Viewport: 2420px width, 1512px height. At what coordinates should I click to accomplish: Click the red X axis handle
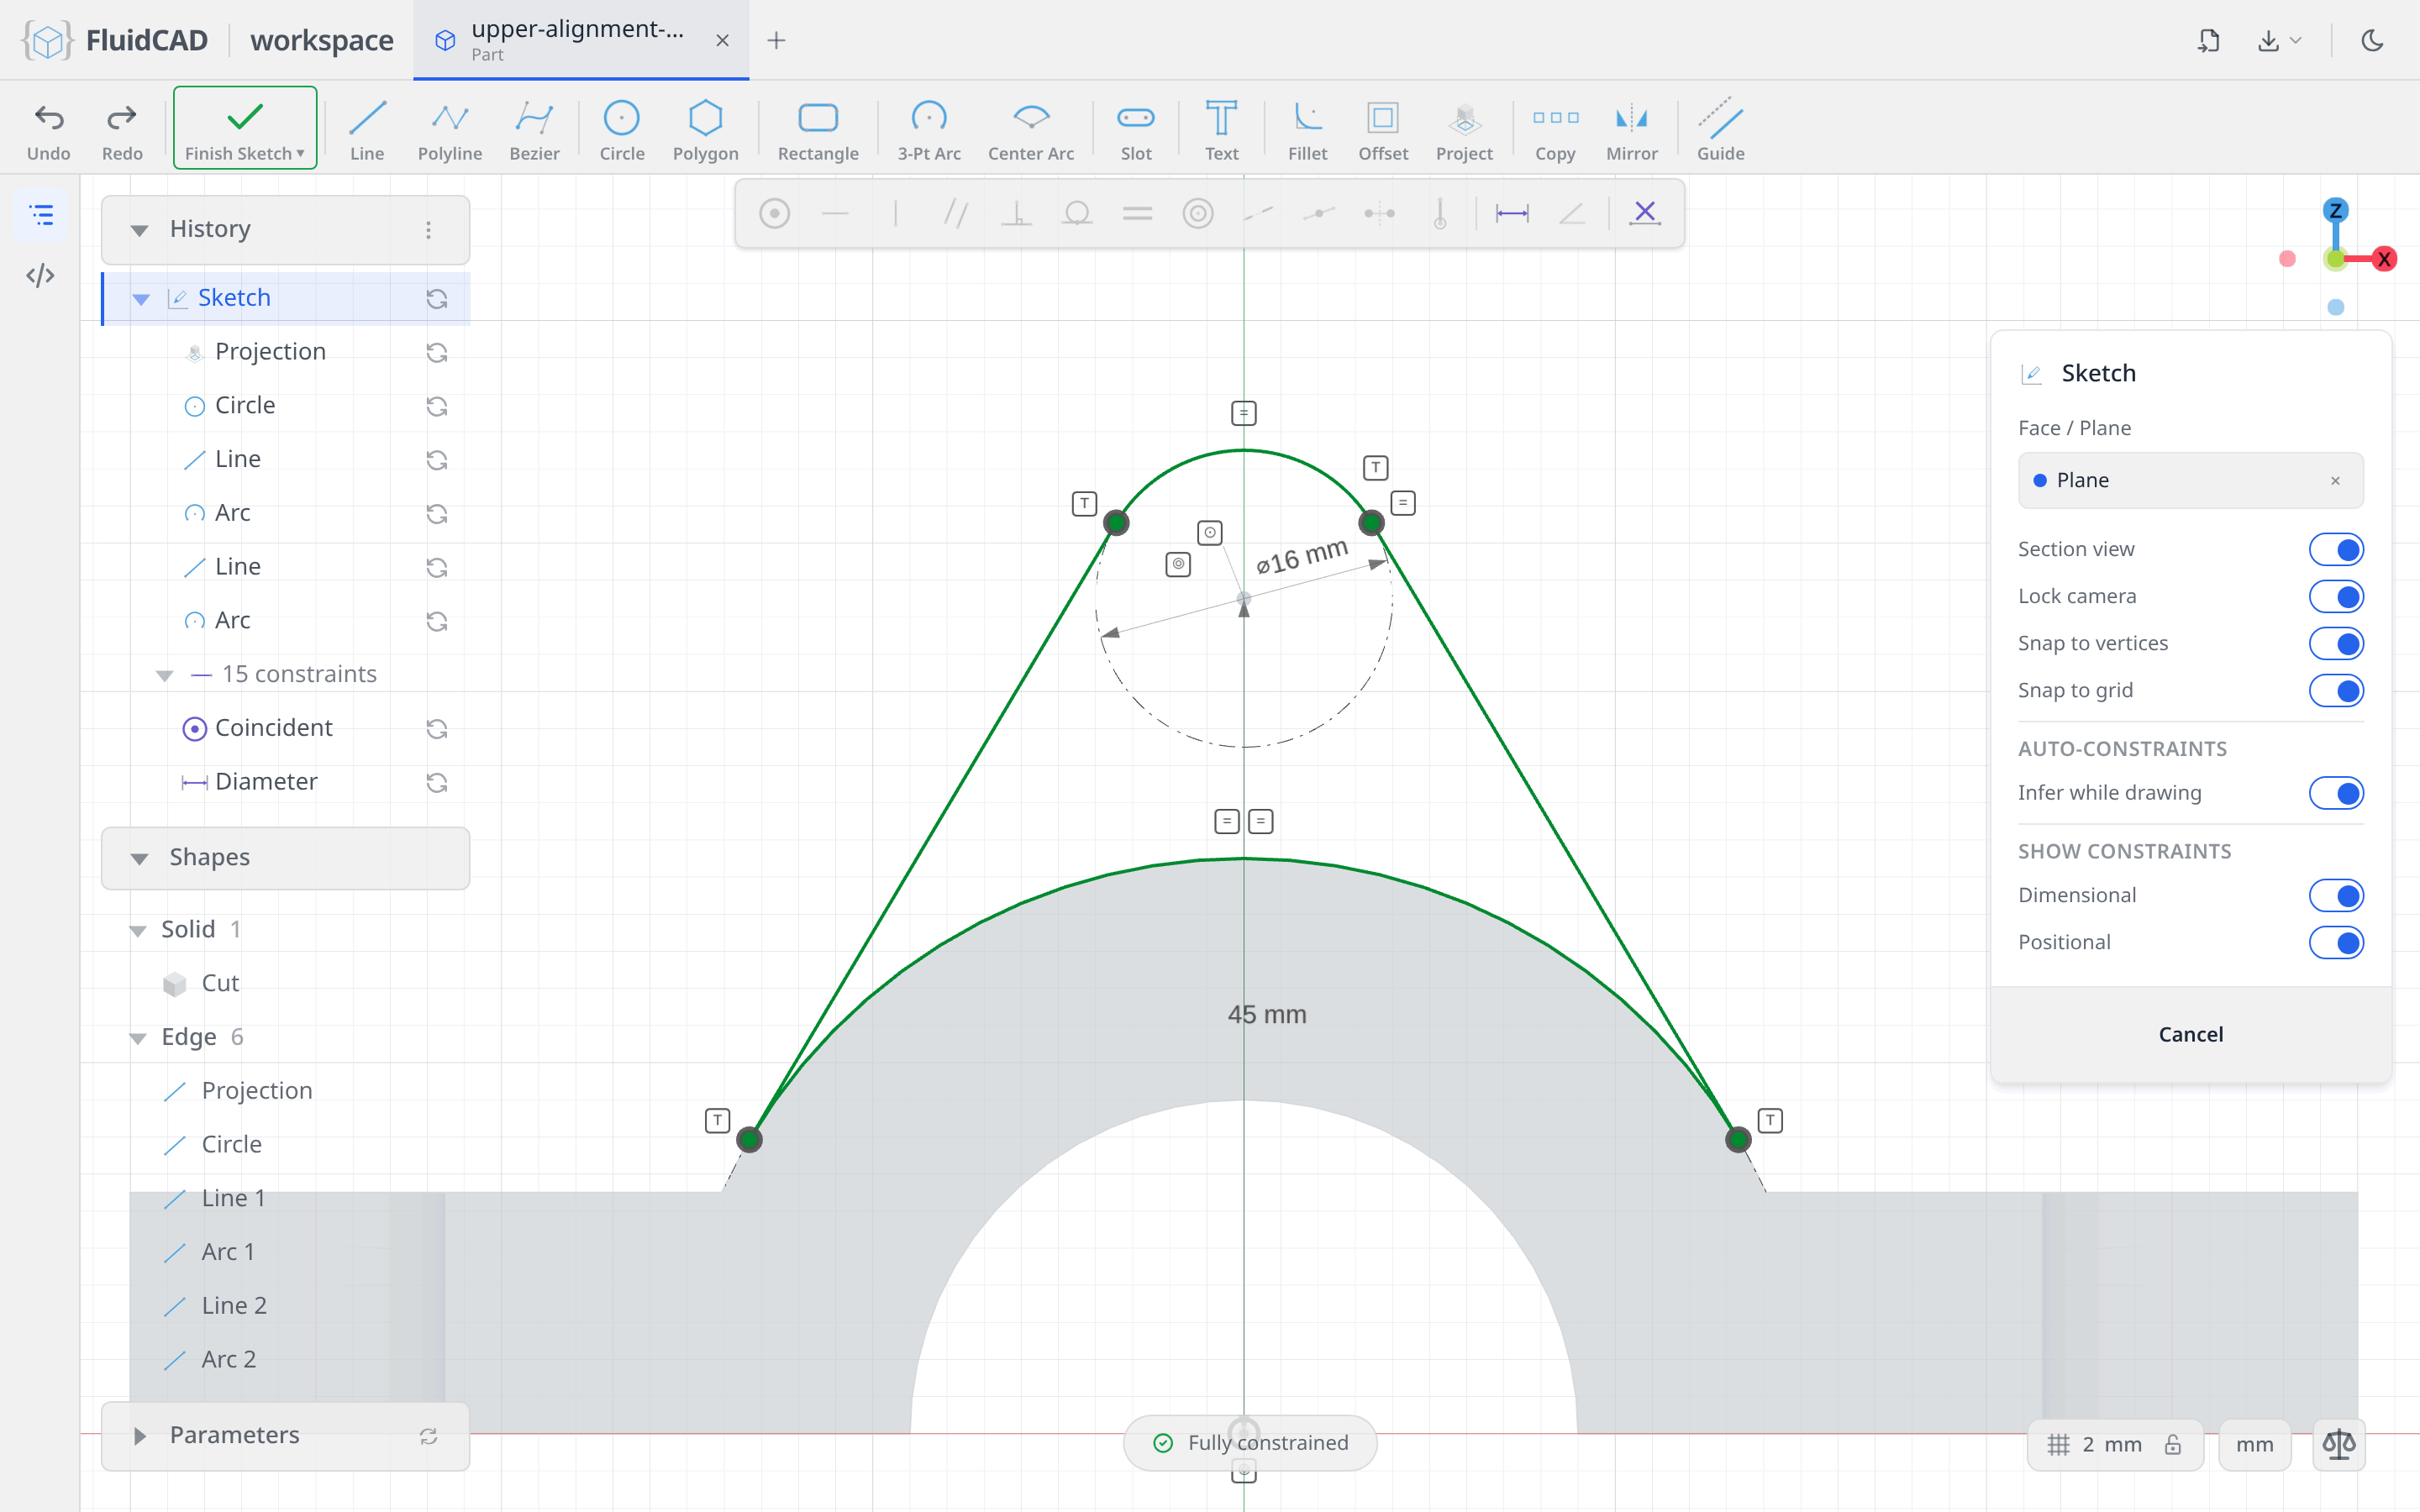pyautogui.click(x=2384, y=259)
